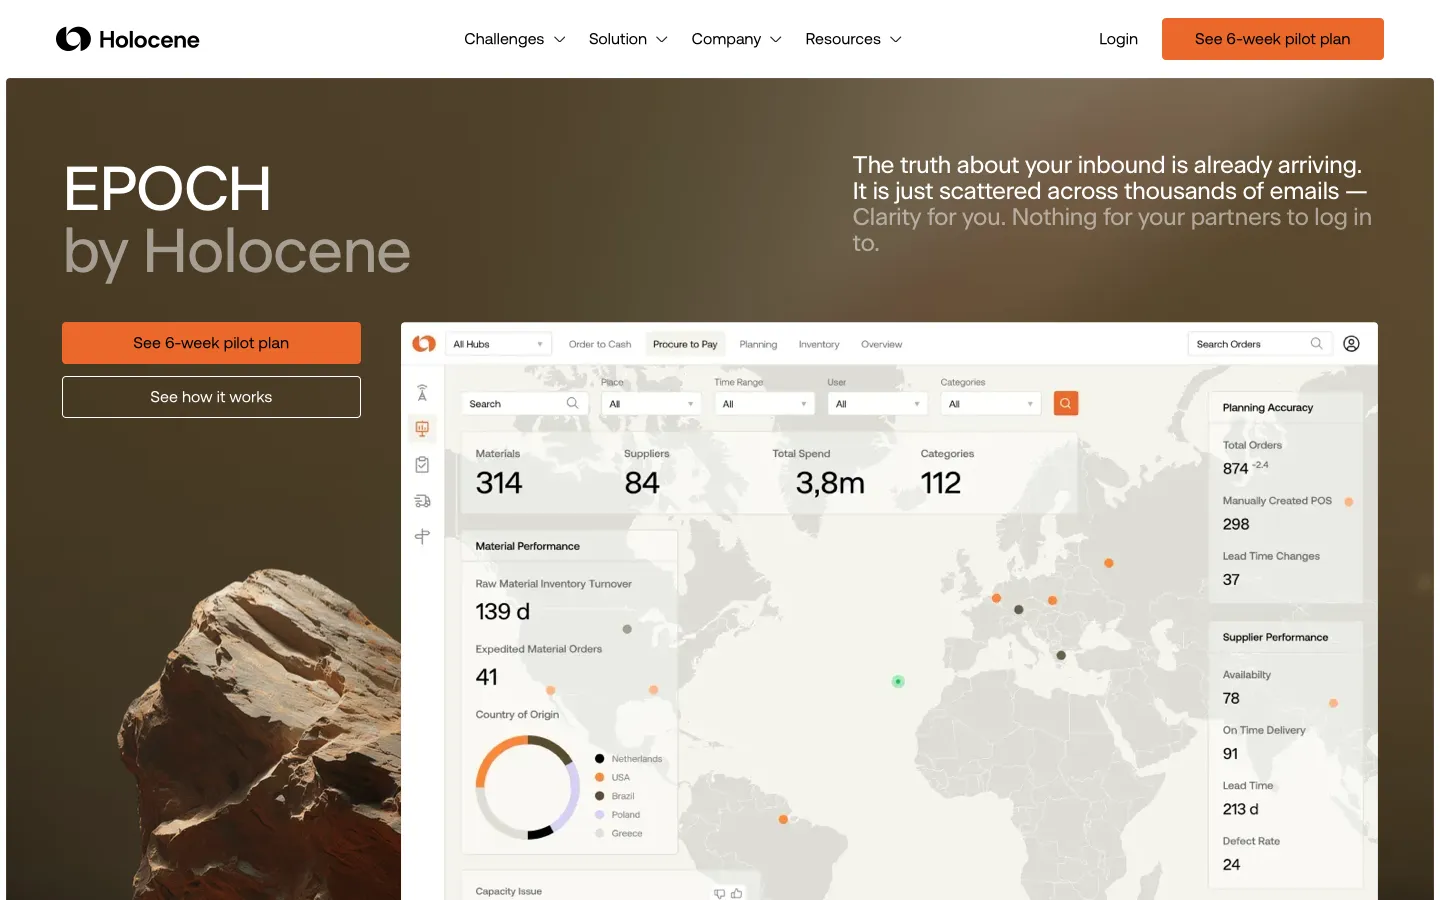Click the Supplier Performance heading
This screenshot has width=1440, height=900.
1275,637
